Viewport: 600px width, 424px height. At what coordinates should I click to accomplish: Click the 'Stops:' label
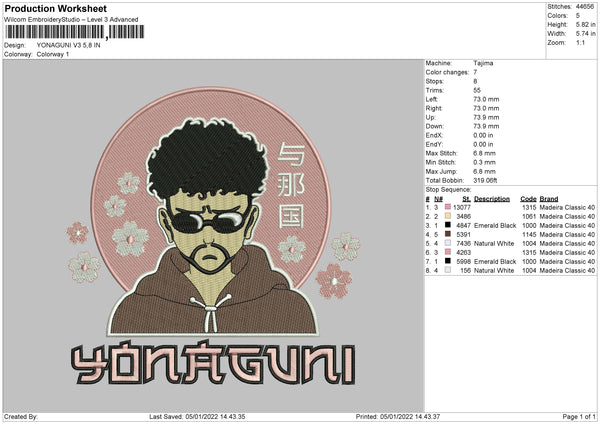435,81
